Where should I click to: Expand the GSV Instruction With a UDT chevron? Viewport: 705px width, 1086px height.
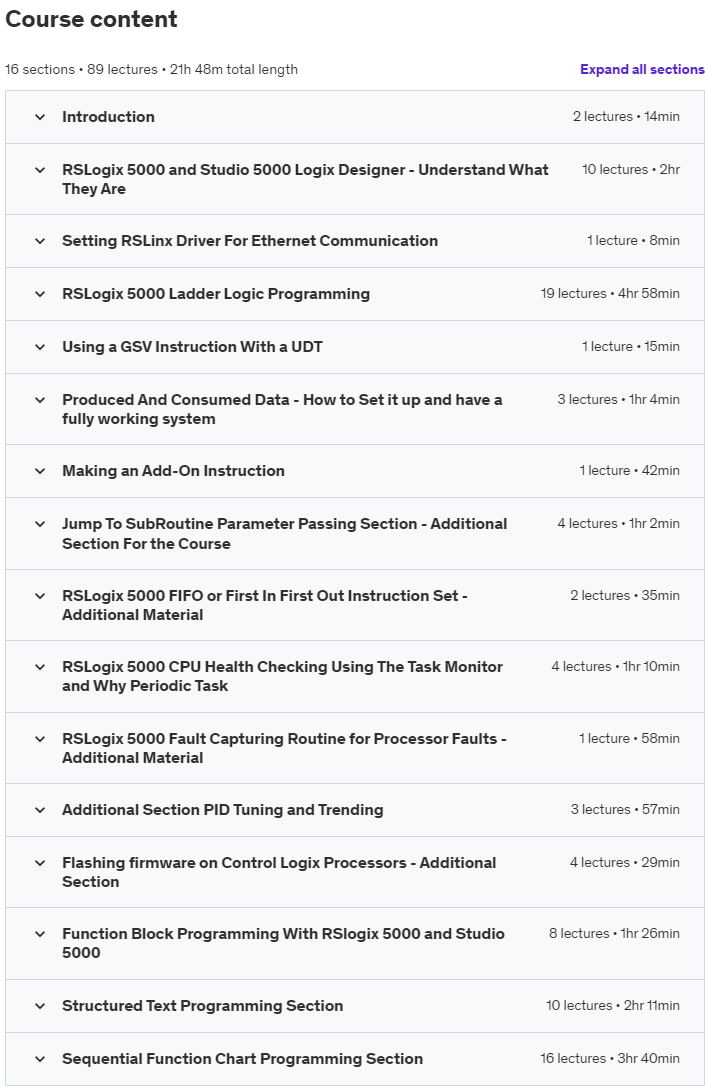point(40,347)
